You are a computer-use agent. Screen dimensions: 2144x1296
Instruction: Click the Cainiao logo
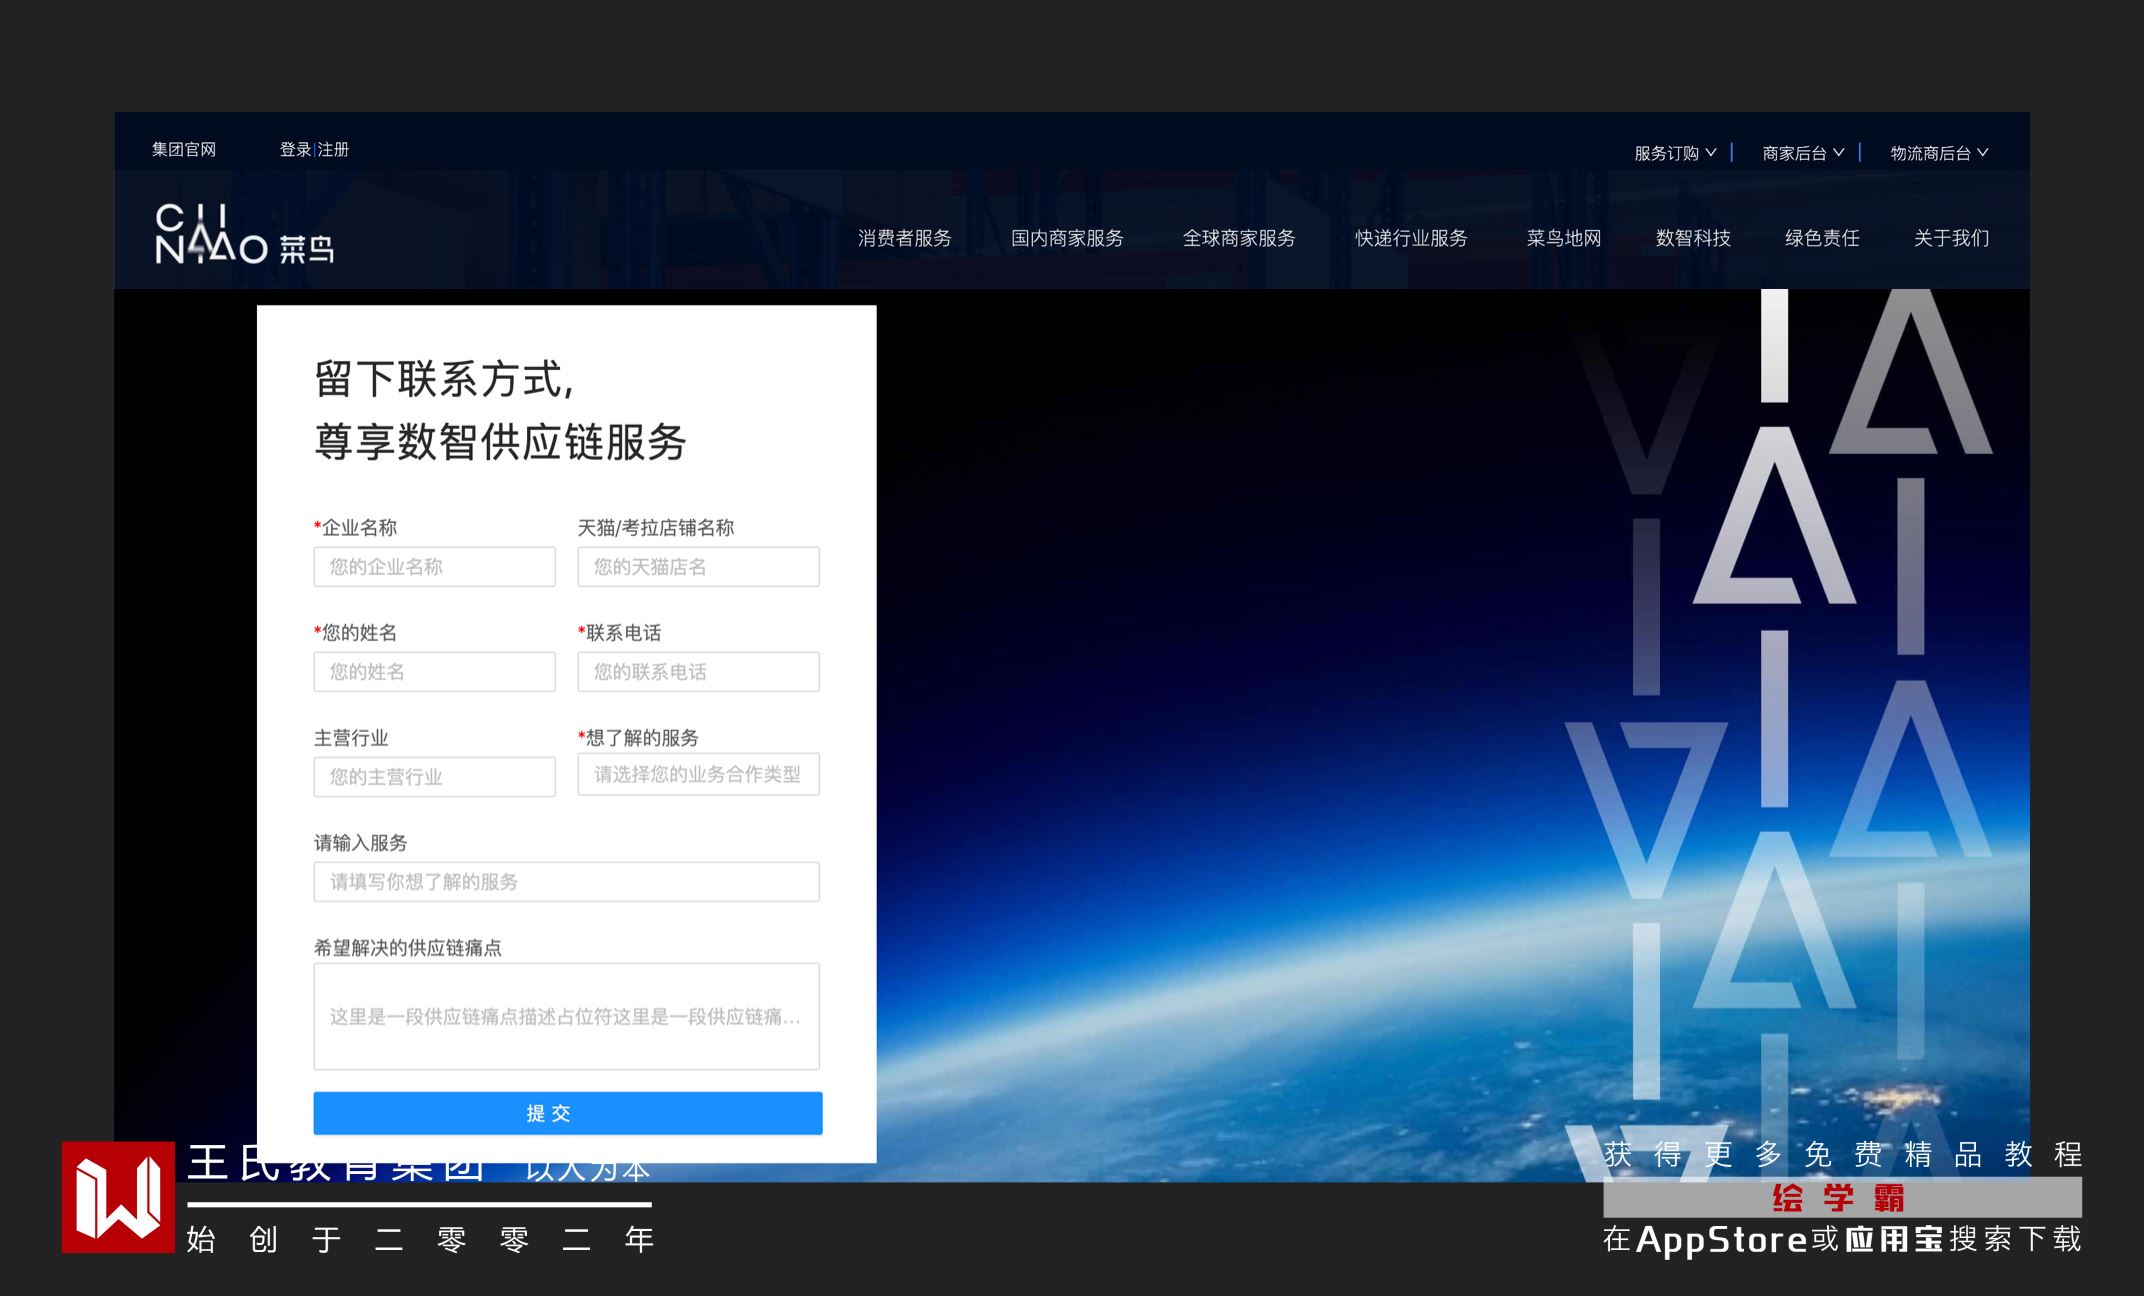coord(244,234)
